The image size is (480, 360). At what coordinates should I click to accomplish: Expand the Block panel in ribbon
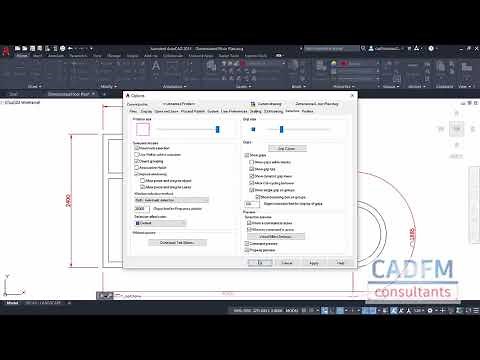pos(298,86)
